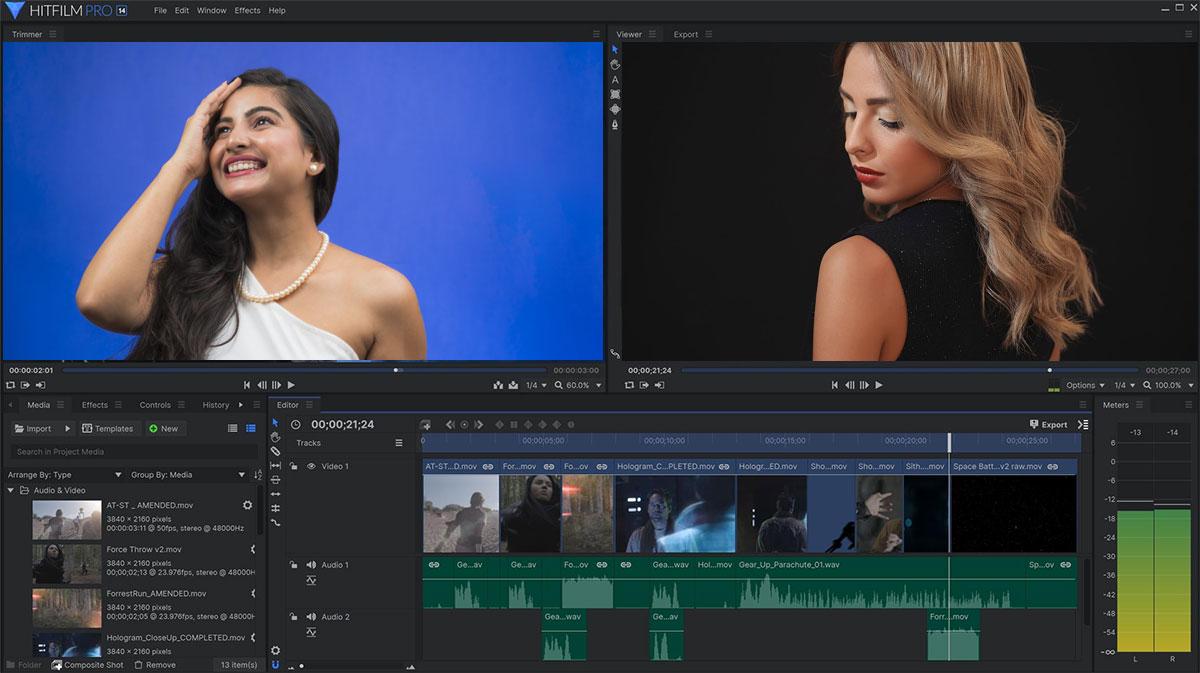Viewport: 1200px width, 673px height.
Task: Open the Arrange By: Type dropdown
Action: tap(65, 475)
